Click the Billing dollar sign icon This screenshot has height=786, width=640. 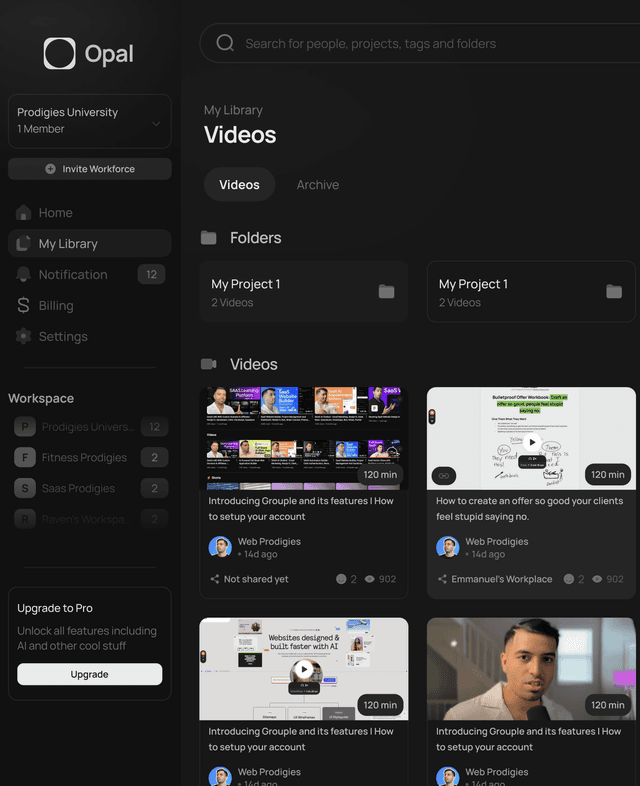(x=23, y=305)
